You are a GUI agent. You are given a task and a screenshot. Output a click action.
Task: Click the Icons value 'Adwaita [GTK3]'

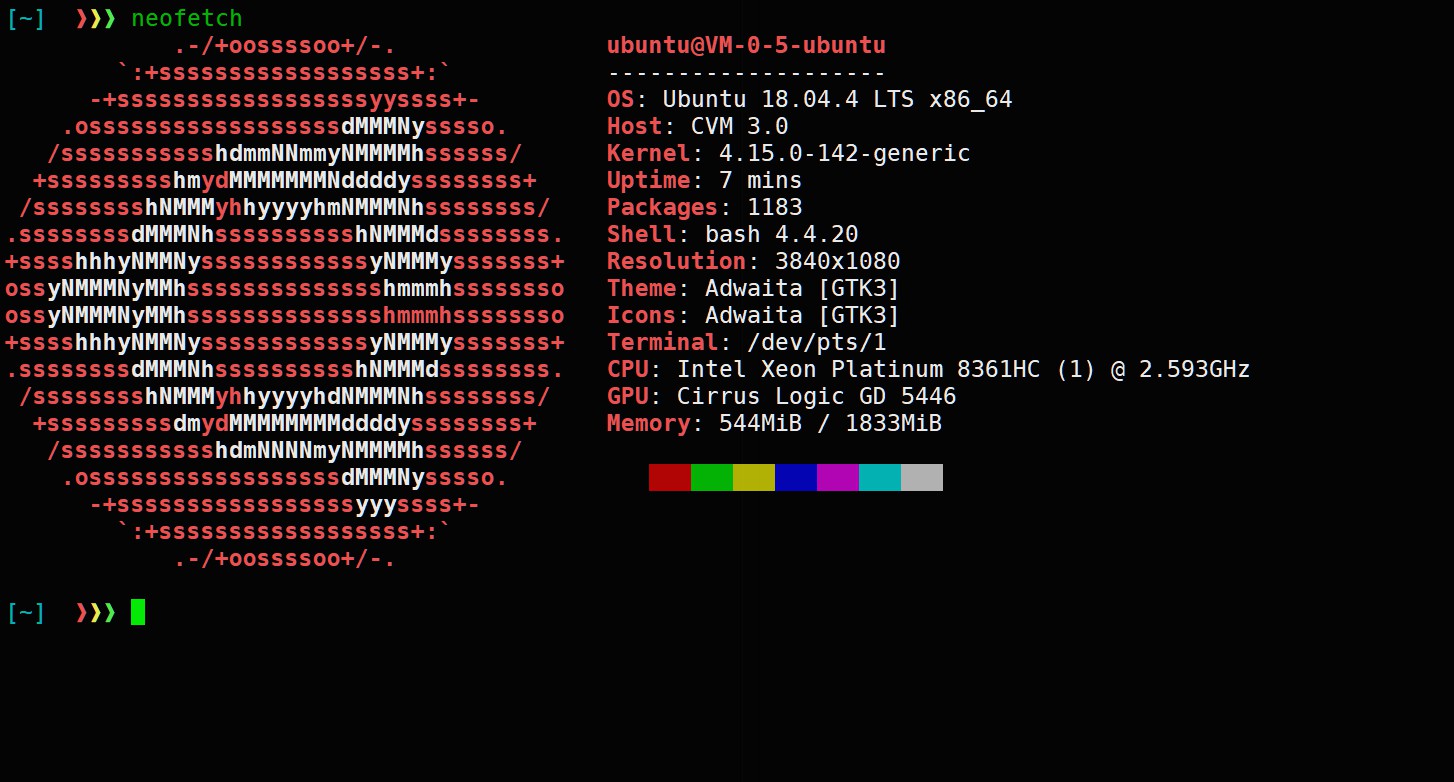point(803,316)
